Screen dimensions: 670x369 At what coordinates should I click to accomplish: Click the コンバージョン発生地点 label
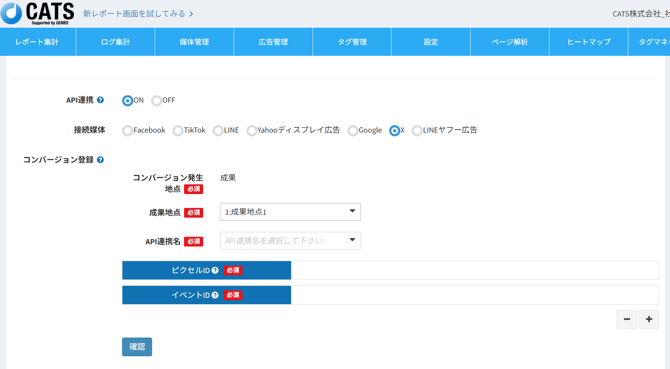(x=168, y=183)
